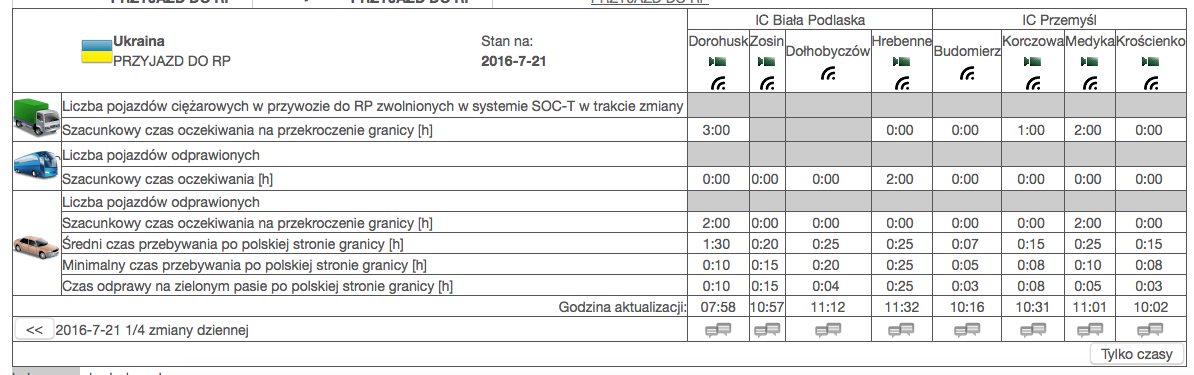Select the IC Biała Podlaska header
Image resolution: width=1194 pixels, height=375 pixels.
point(809,19)
